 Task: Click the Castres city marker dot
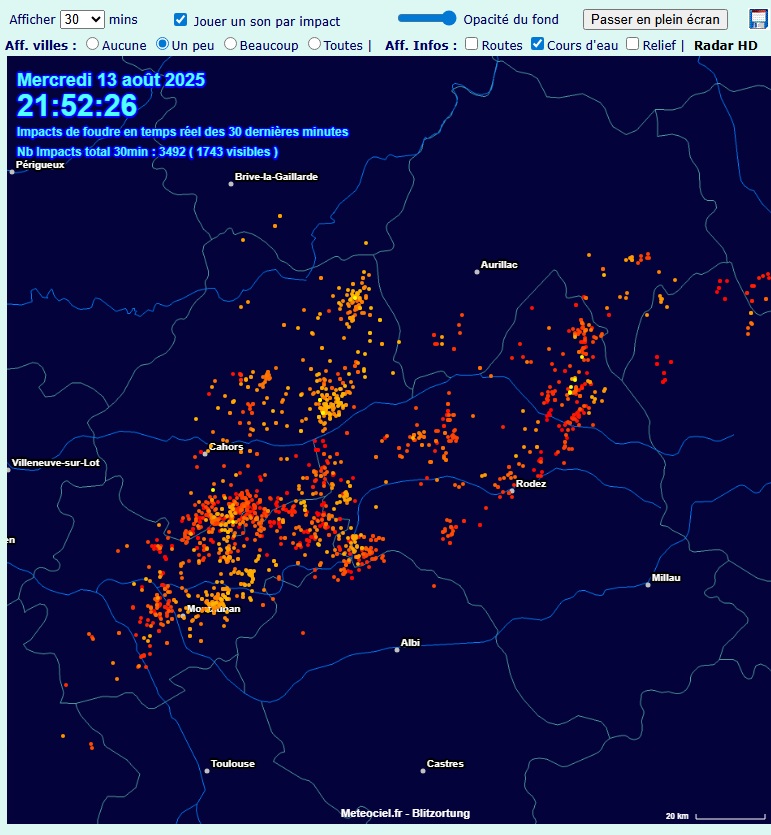(x=422, y=771)
